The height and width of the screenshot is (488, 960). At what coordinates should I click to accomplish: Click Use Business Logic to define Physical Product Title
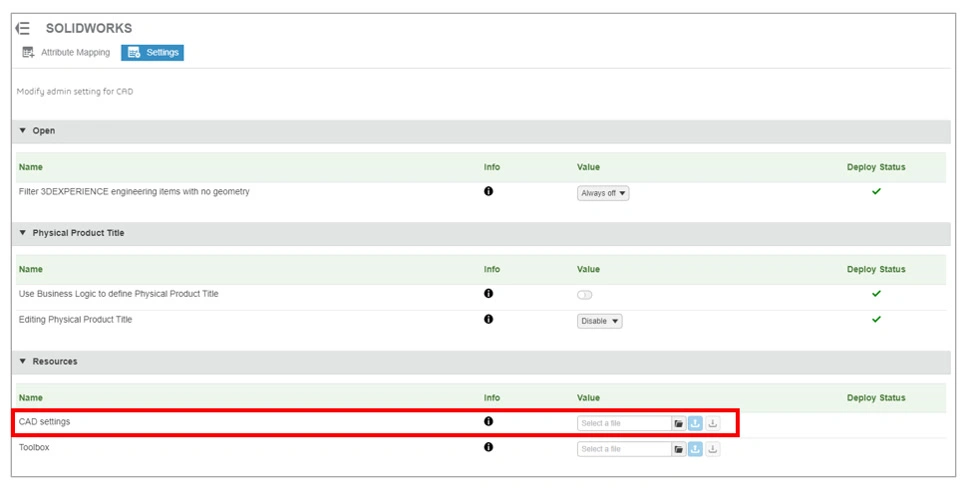click(x=118, y=294)
